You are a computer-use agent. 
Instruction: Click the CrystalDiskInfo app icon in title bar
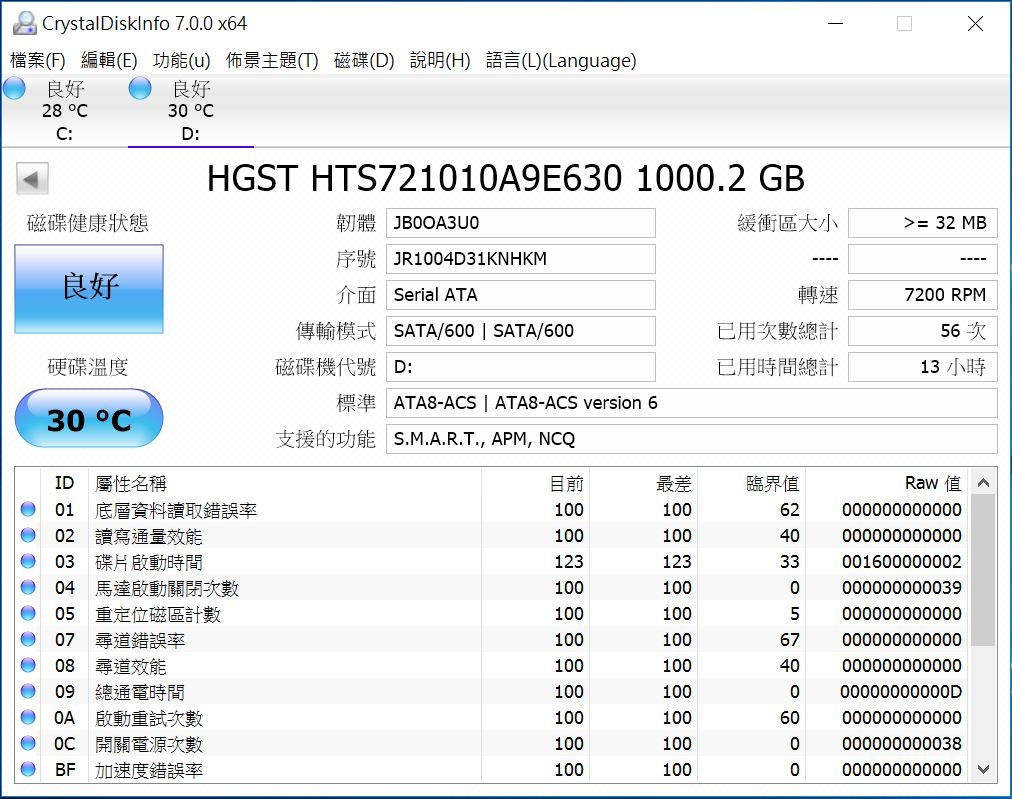[x=25, y=23]
